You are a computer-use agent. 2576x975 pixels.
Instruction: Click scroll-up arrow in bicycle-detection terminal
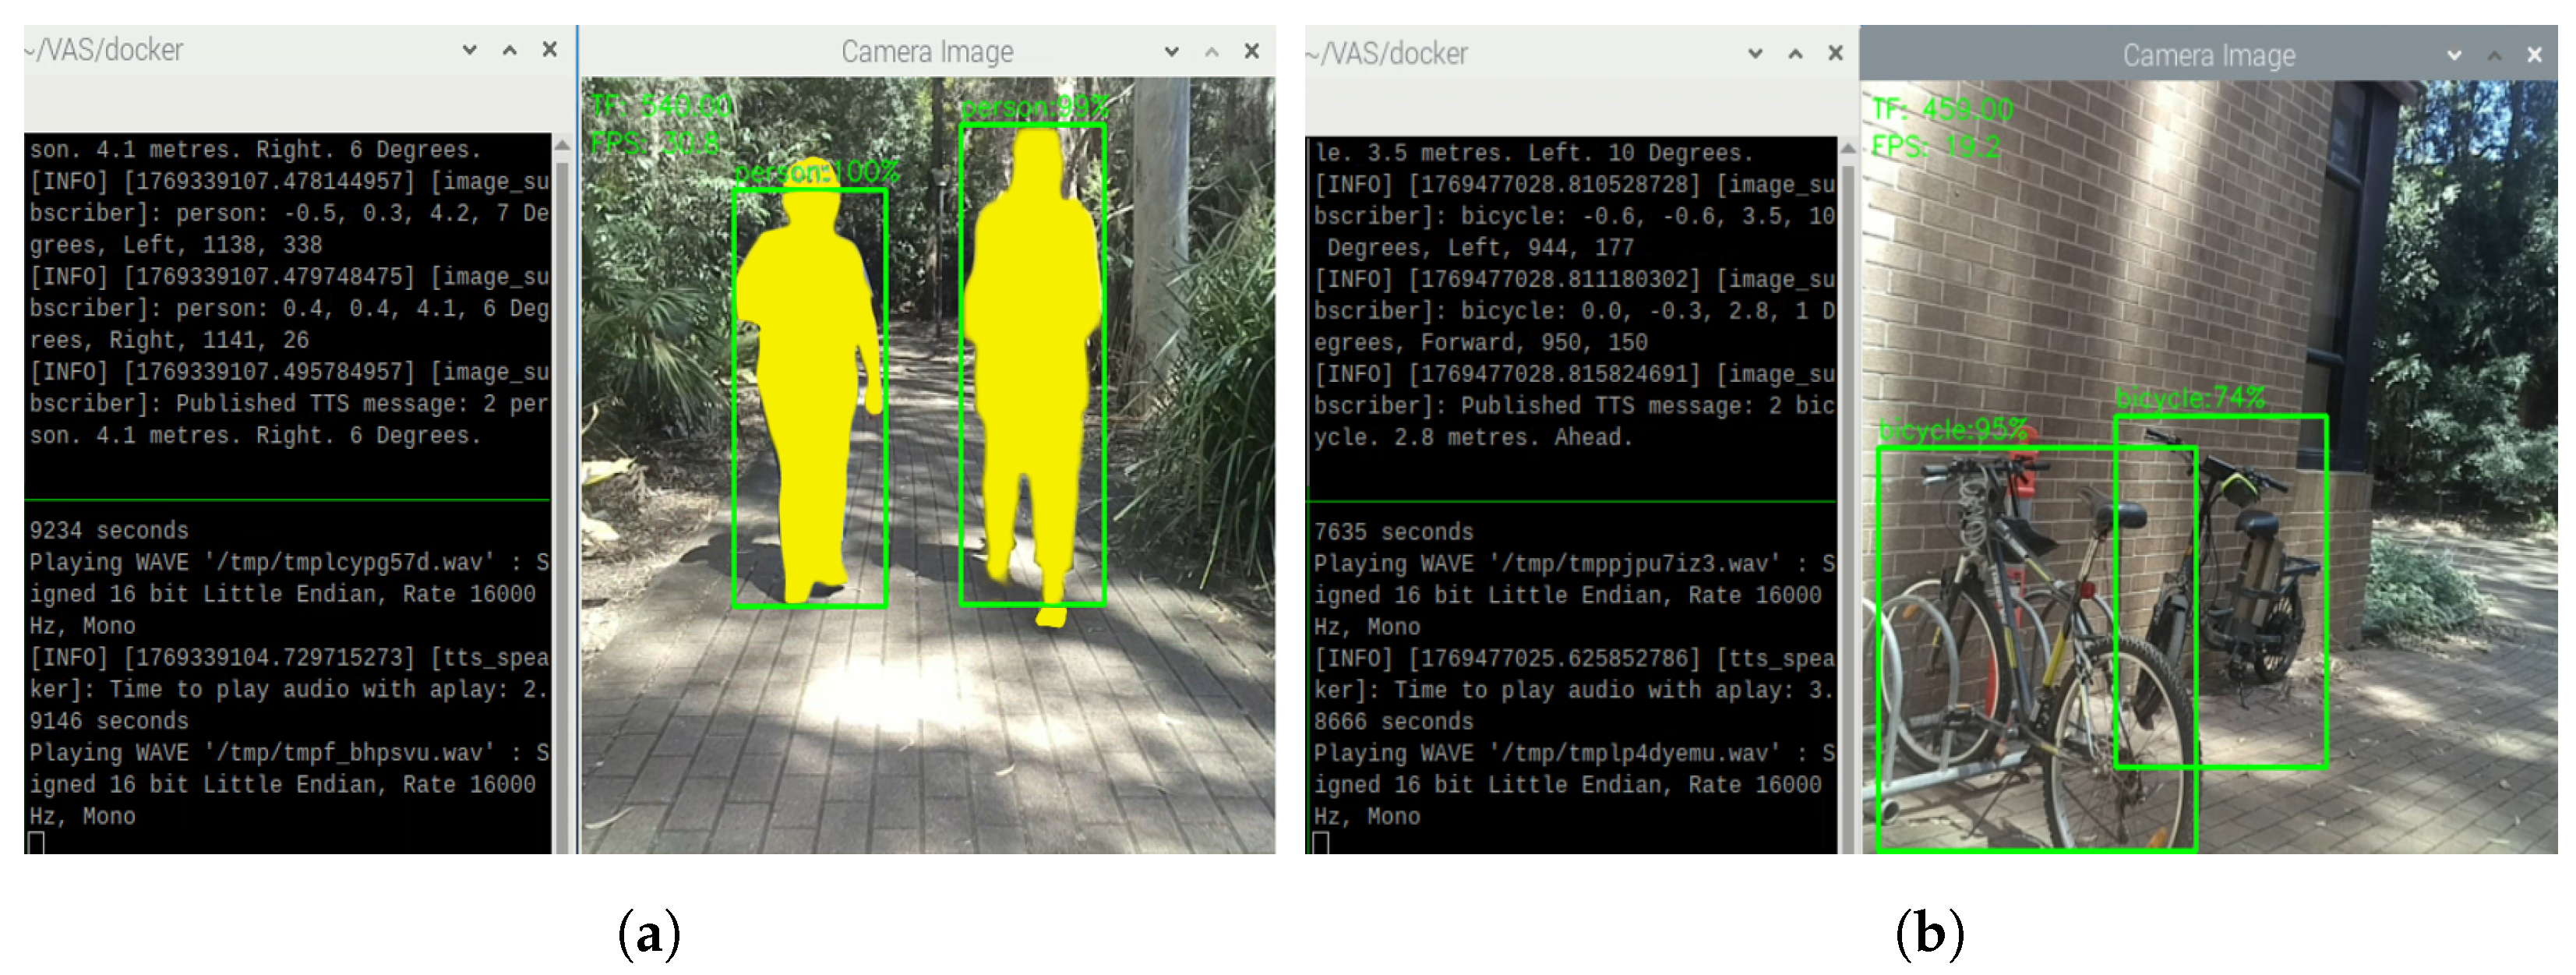(x=1848, y=148)
